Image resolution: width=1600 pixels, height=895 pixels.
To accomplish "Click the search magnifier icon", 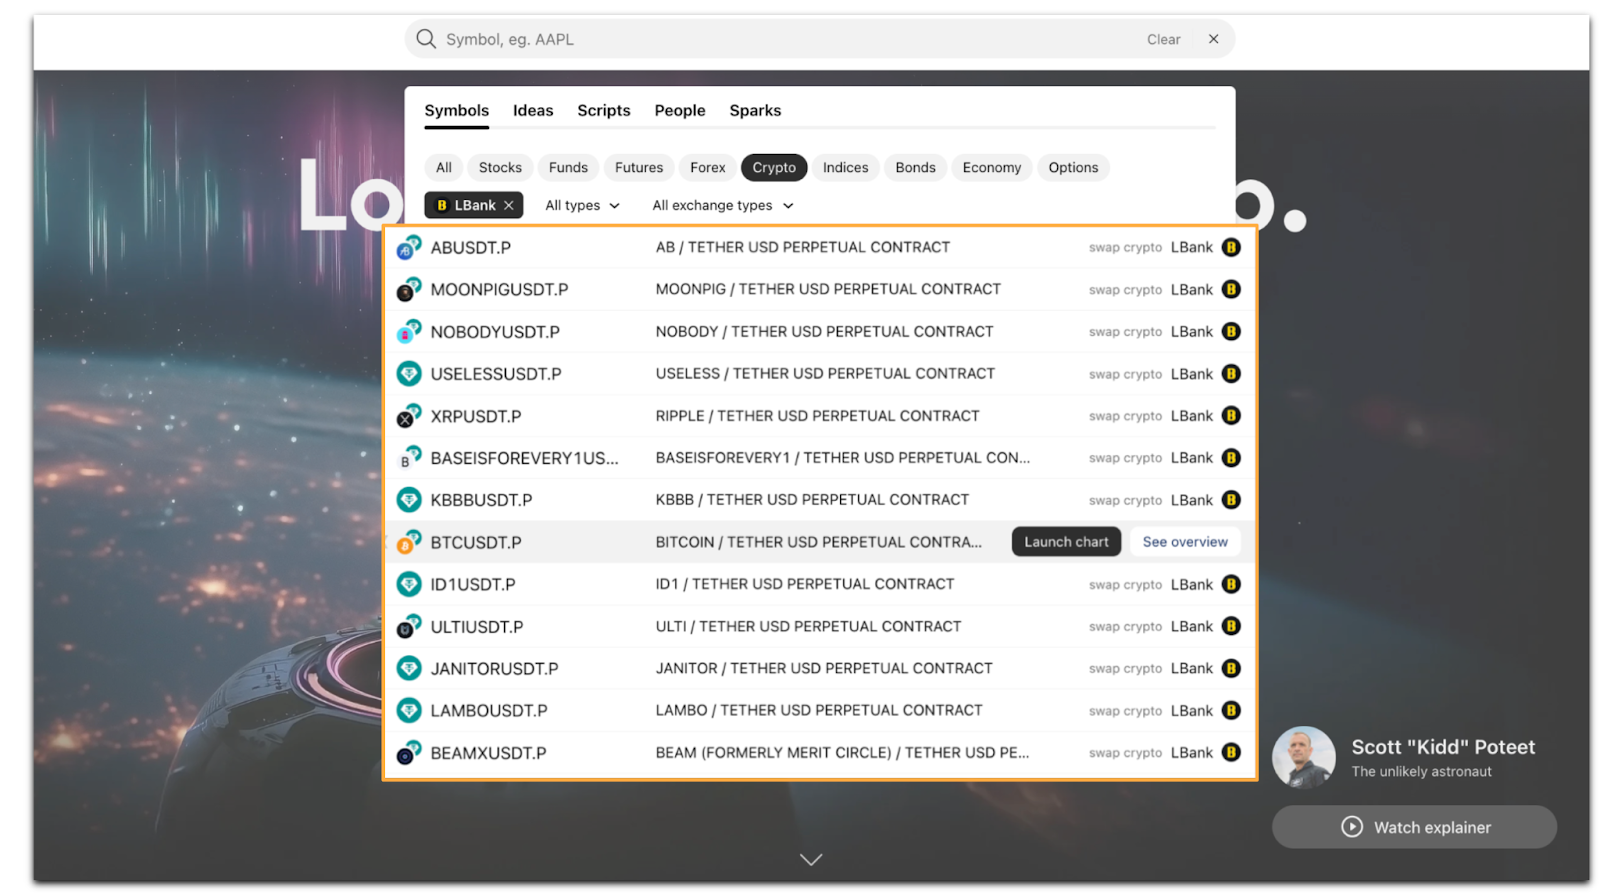I will [x=426, y=39].
